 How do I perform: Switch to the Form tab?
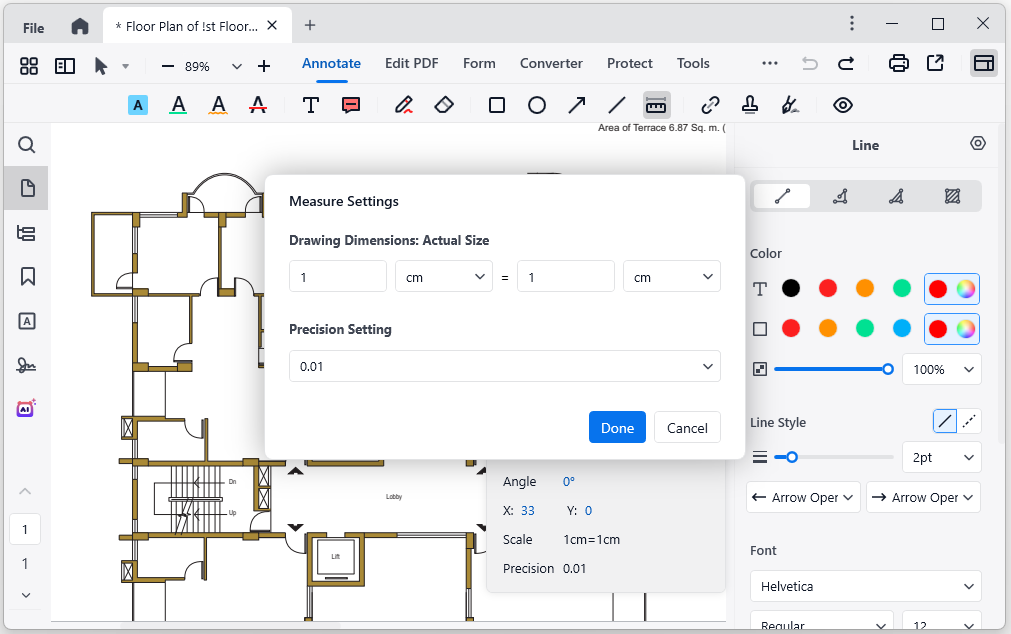[x=479, y=63]
